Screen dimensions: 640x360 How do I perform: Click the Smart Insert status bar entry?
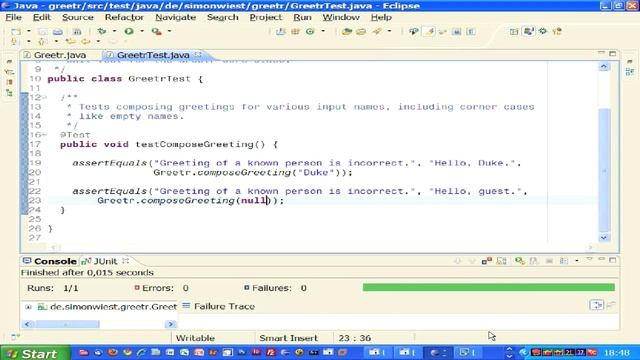(289, 338)
